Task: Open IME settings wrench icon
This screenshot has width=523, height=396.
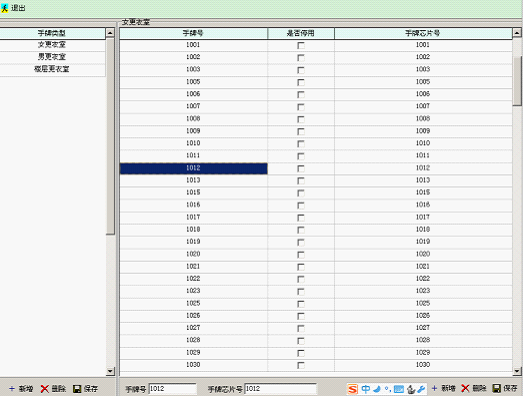Action: point(421,389)
